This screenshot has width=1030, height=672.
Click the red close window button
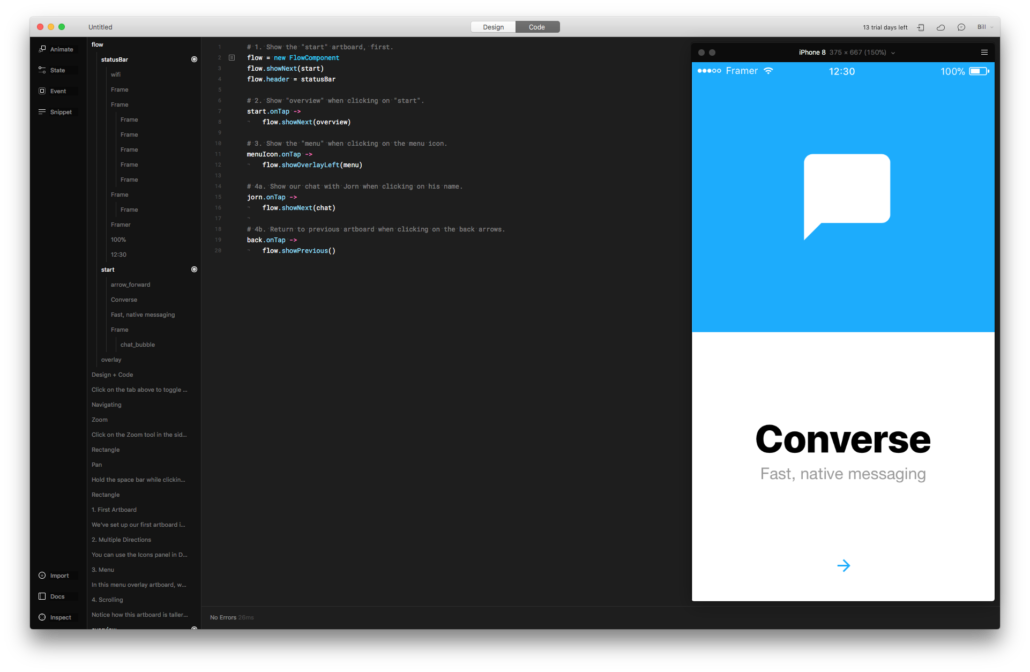point(40,27)
